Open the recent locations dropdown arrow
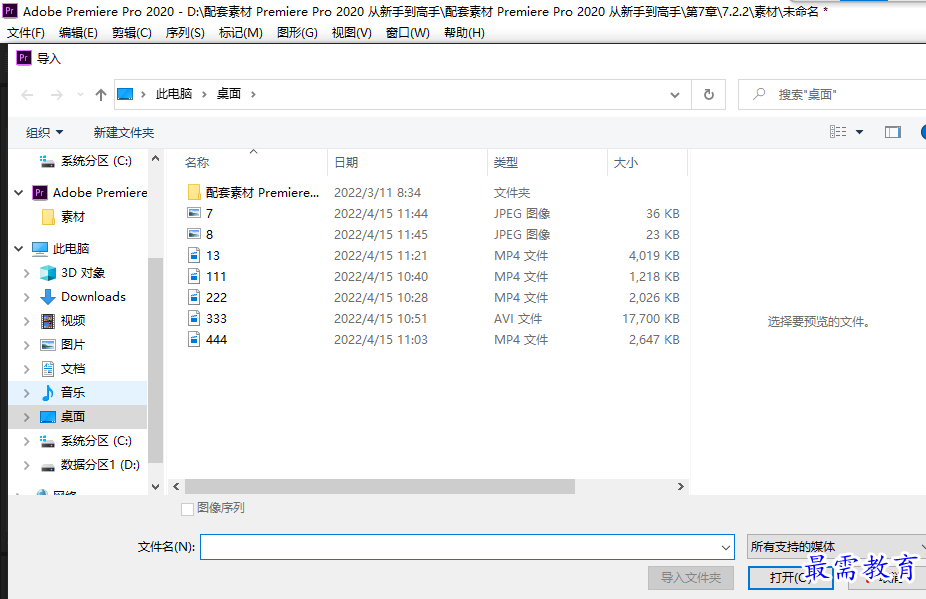 [80, 95]
